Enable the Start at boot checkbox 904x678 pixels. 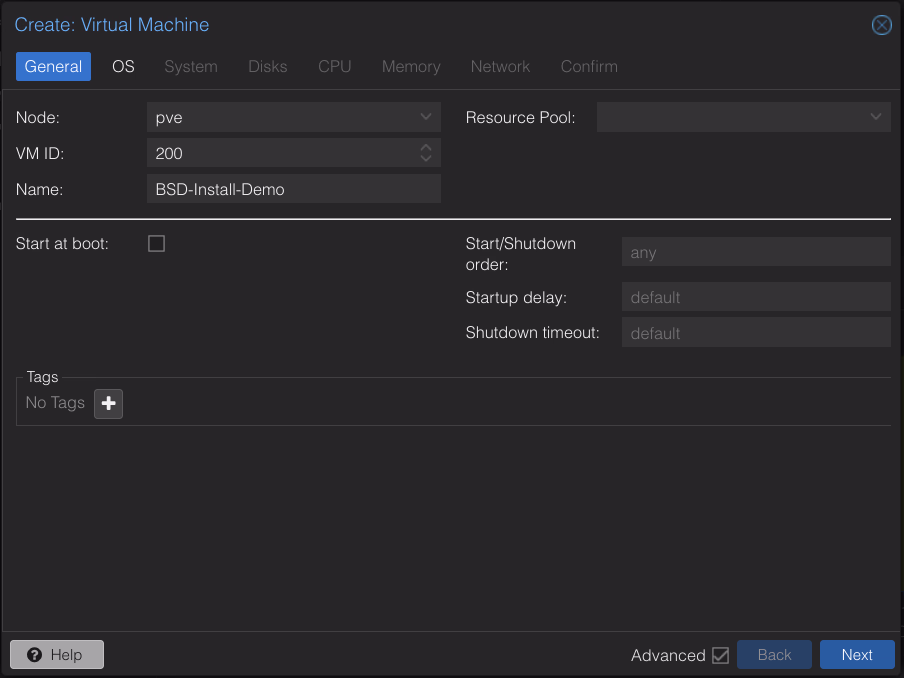click(156, 243)
